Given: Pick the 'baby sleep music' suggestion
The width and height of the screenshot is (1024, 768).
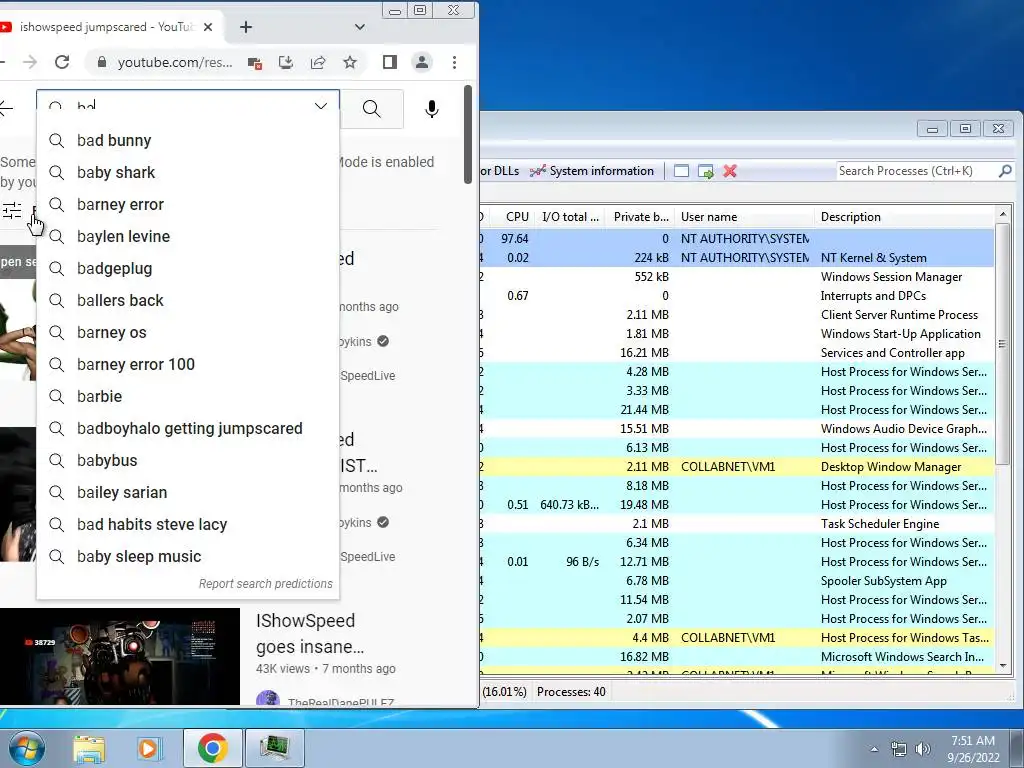Looking at the screenshot, I should pyautogui.click(x=188, y=556).
